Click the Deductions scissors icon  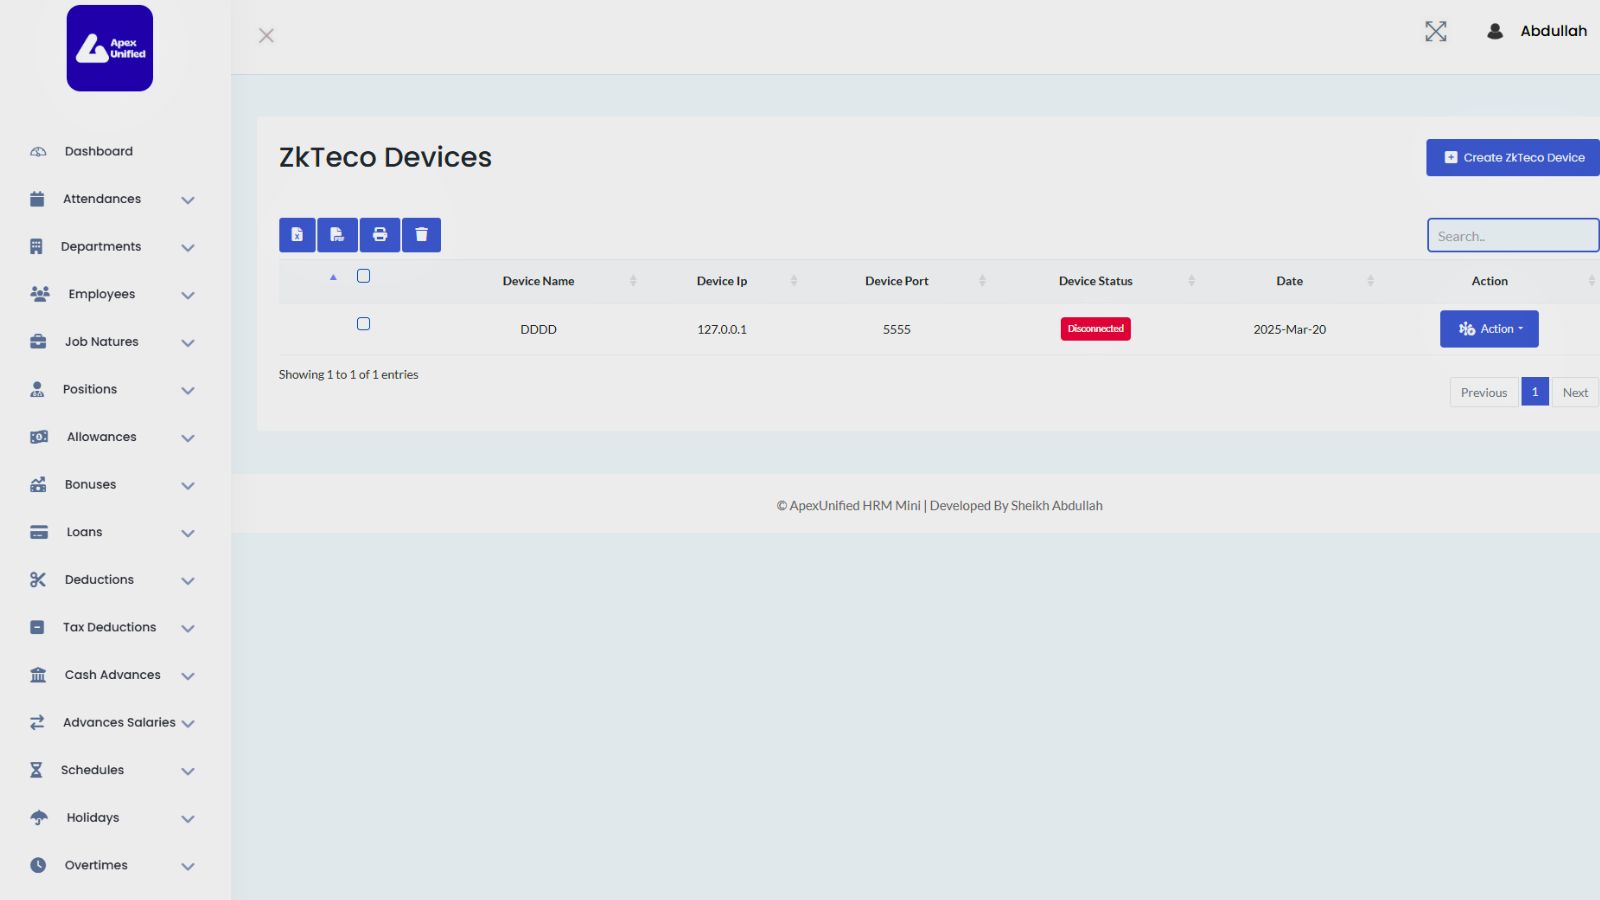(x=38, y=580)
